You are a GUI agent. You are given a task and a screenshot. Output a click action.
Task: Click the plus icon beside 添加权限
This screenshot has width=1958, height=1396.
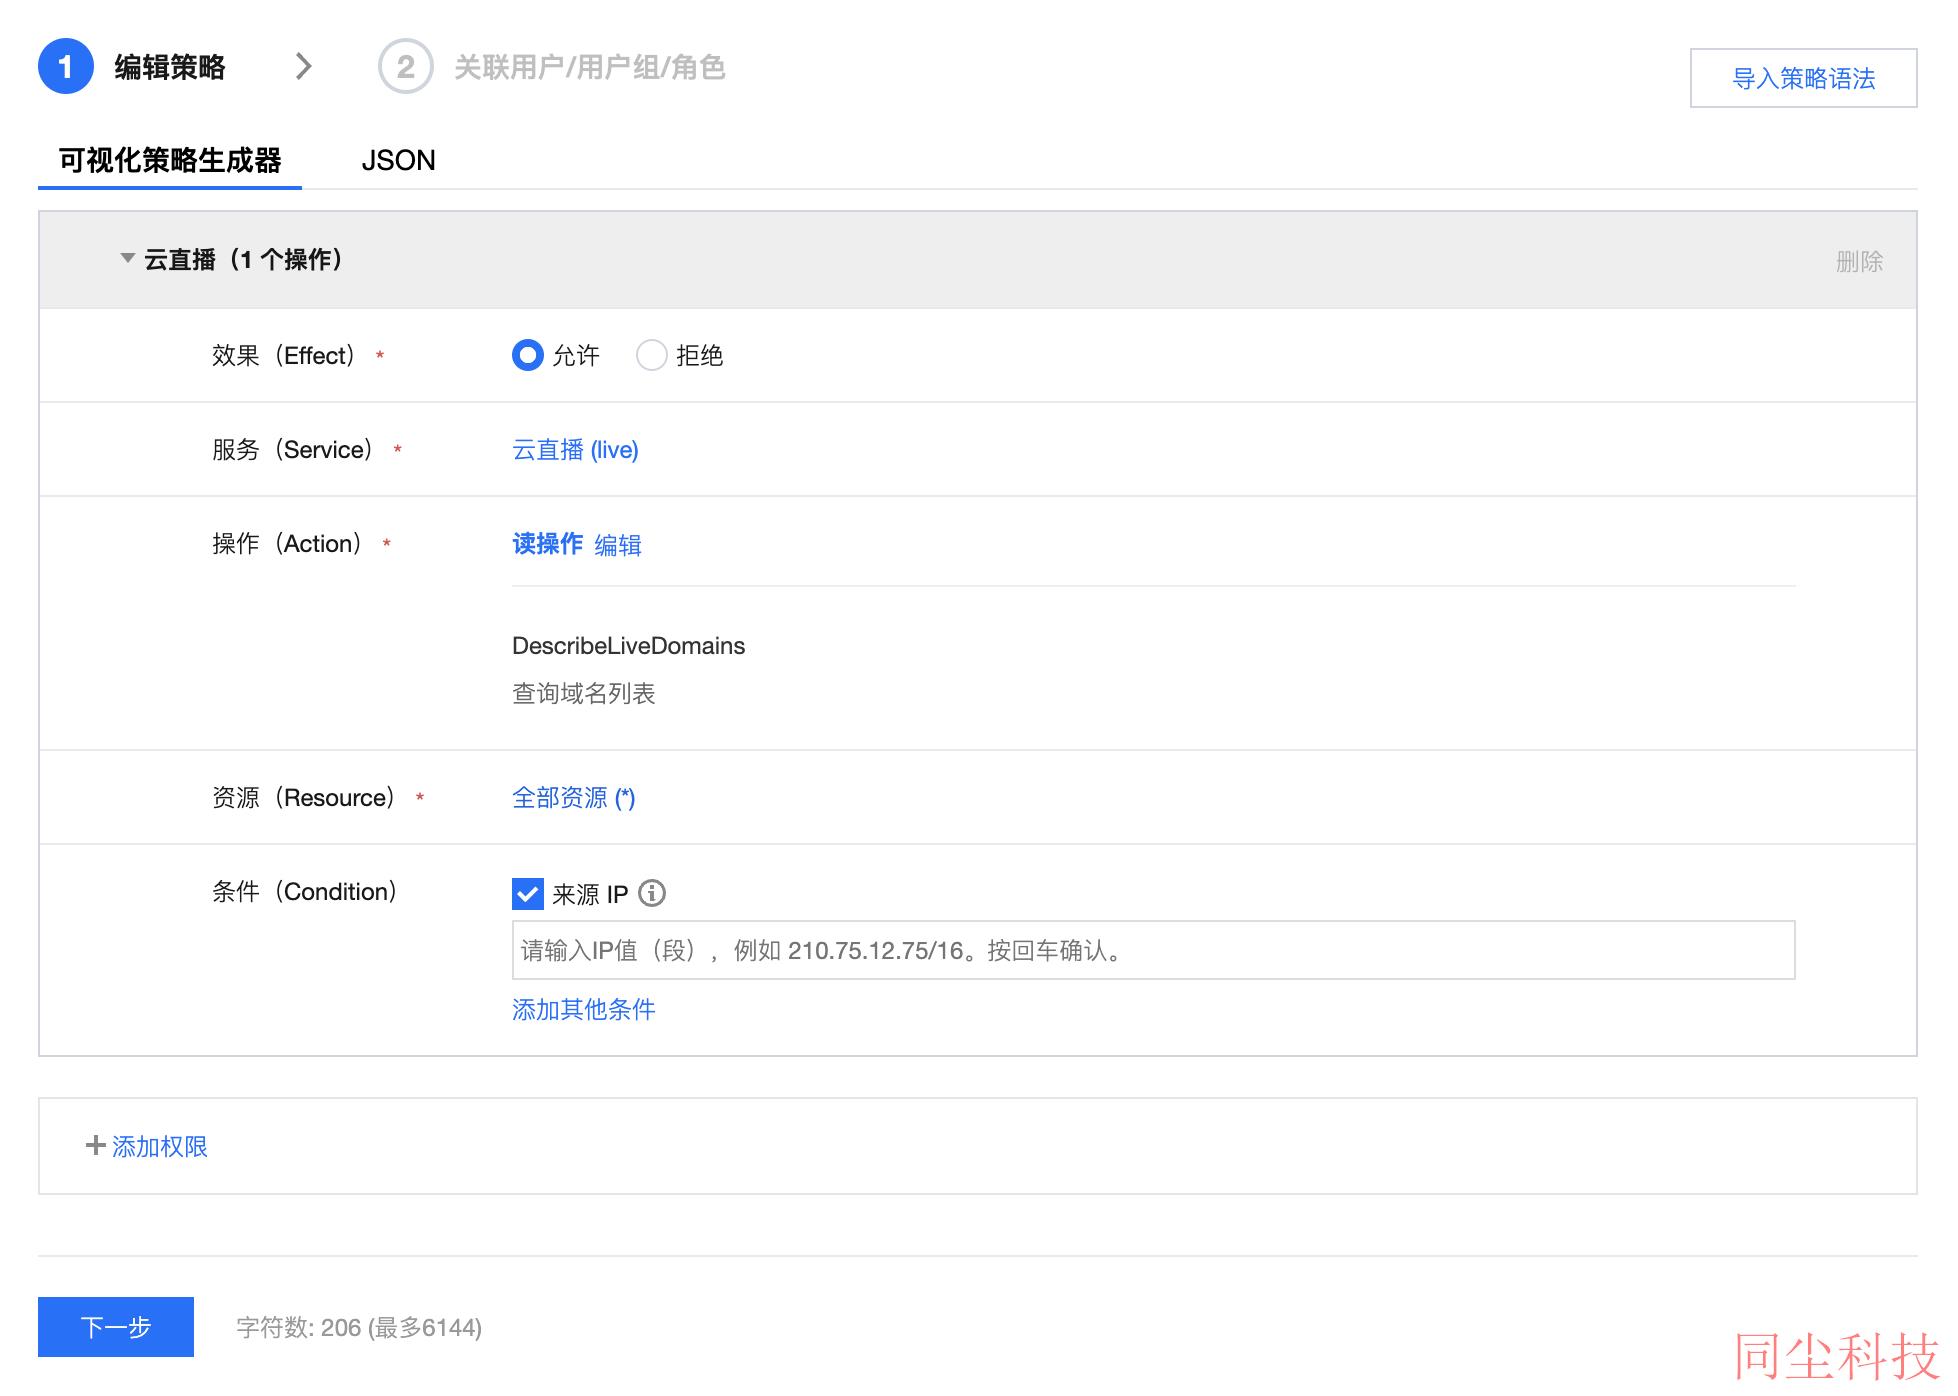point(96,1145)
